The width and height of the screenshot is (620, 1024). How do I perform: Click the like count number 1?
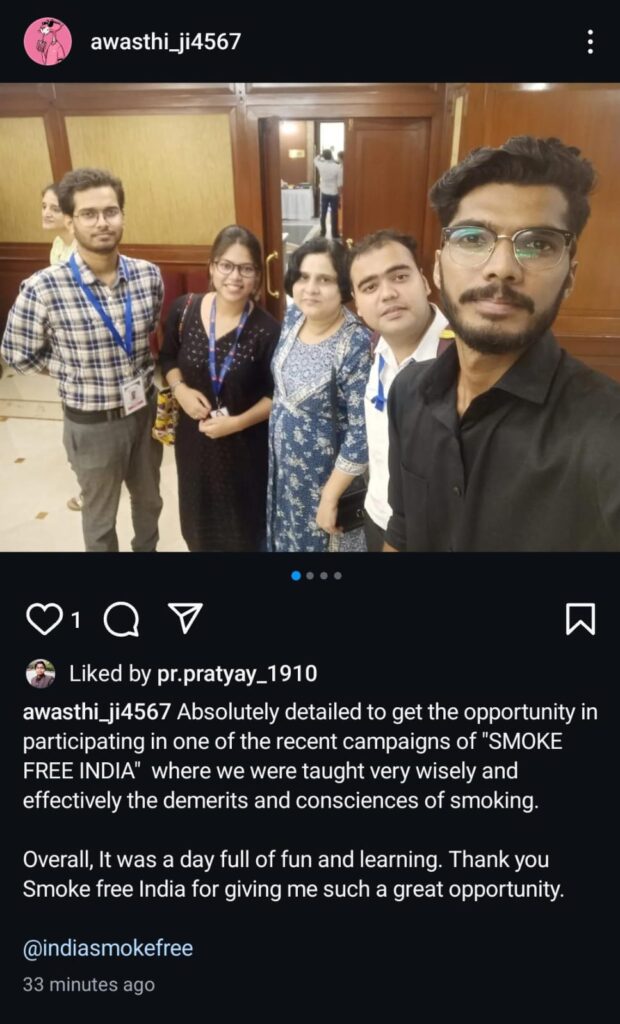pyautogui.click(x=76, y=619)
